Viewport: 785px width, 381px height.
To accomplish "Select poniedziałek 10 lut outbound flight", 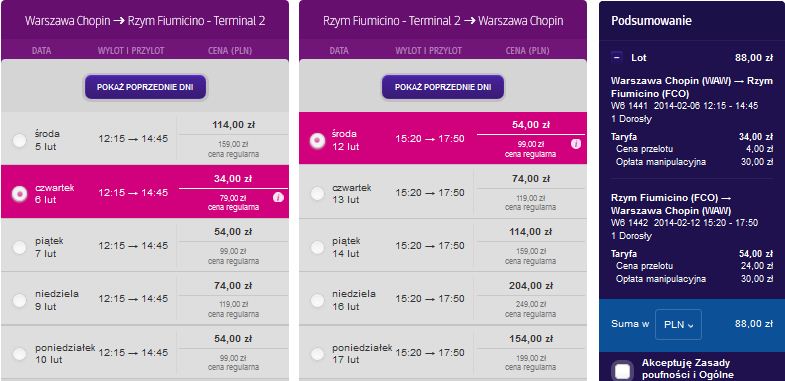I will click(x=20, y=354).
